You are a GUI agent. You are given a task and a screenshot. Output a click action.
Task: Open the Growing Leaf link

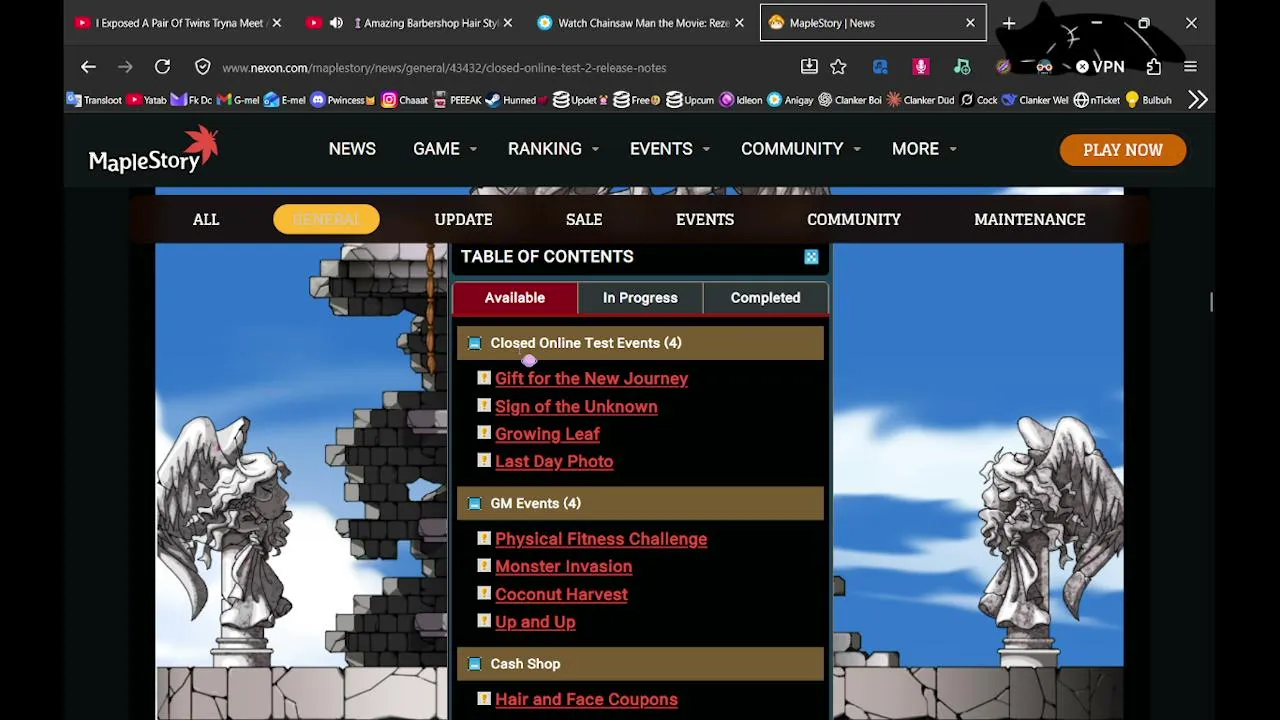click(x=547, y=434)
